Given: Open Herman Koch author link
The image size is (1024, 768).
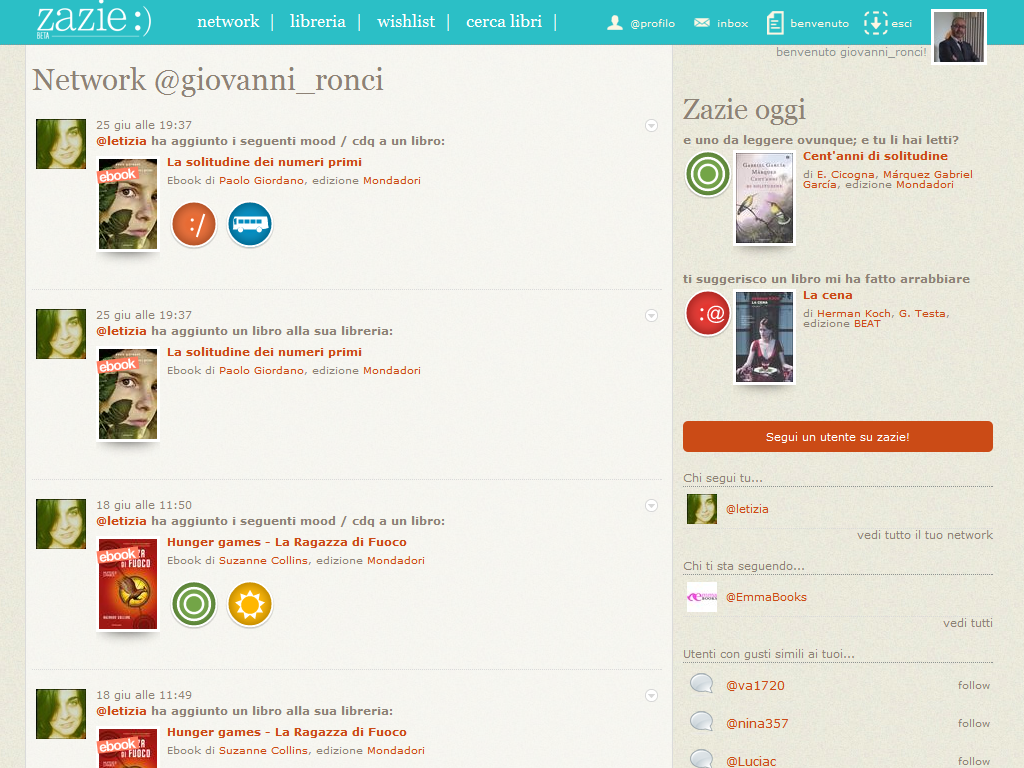Looking at the screenshot, I should 854,313.
